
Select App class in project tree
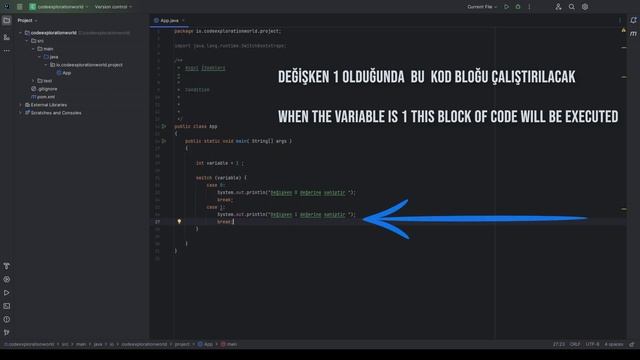64,73
